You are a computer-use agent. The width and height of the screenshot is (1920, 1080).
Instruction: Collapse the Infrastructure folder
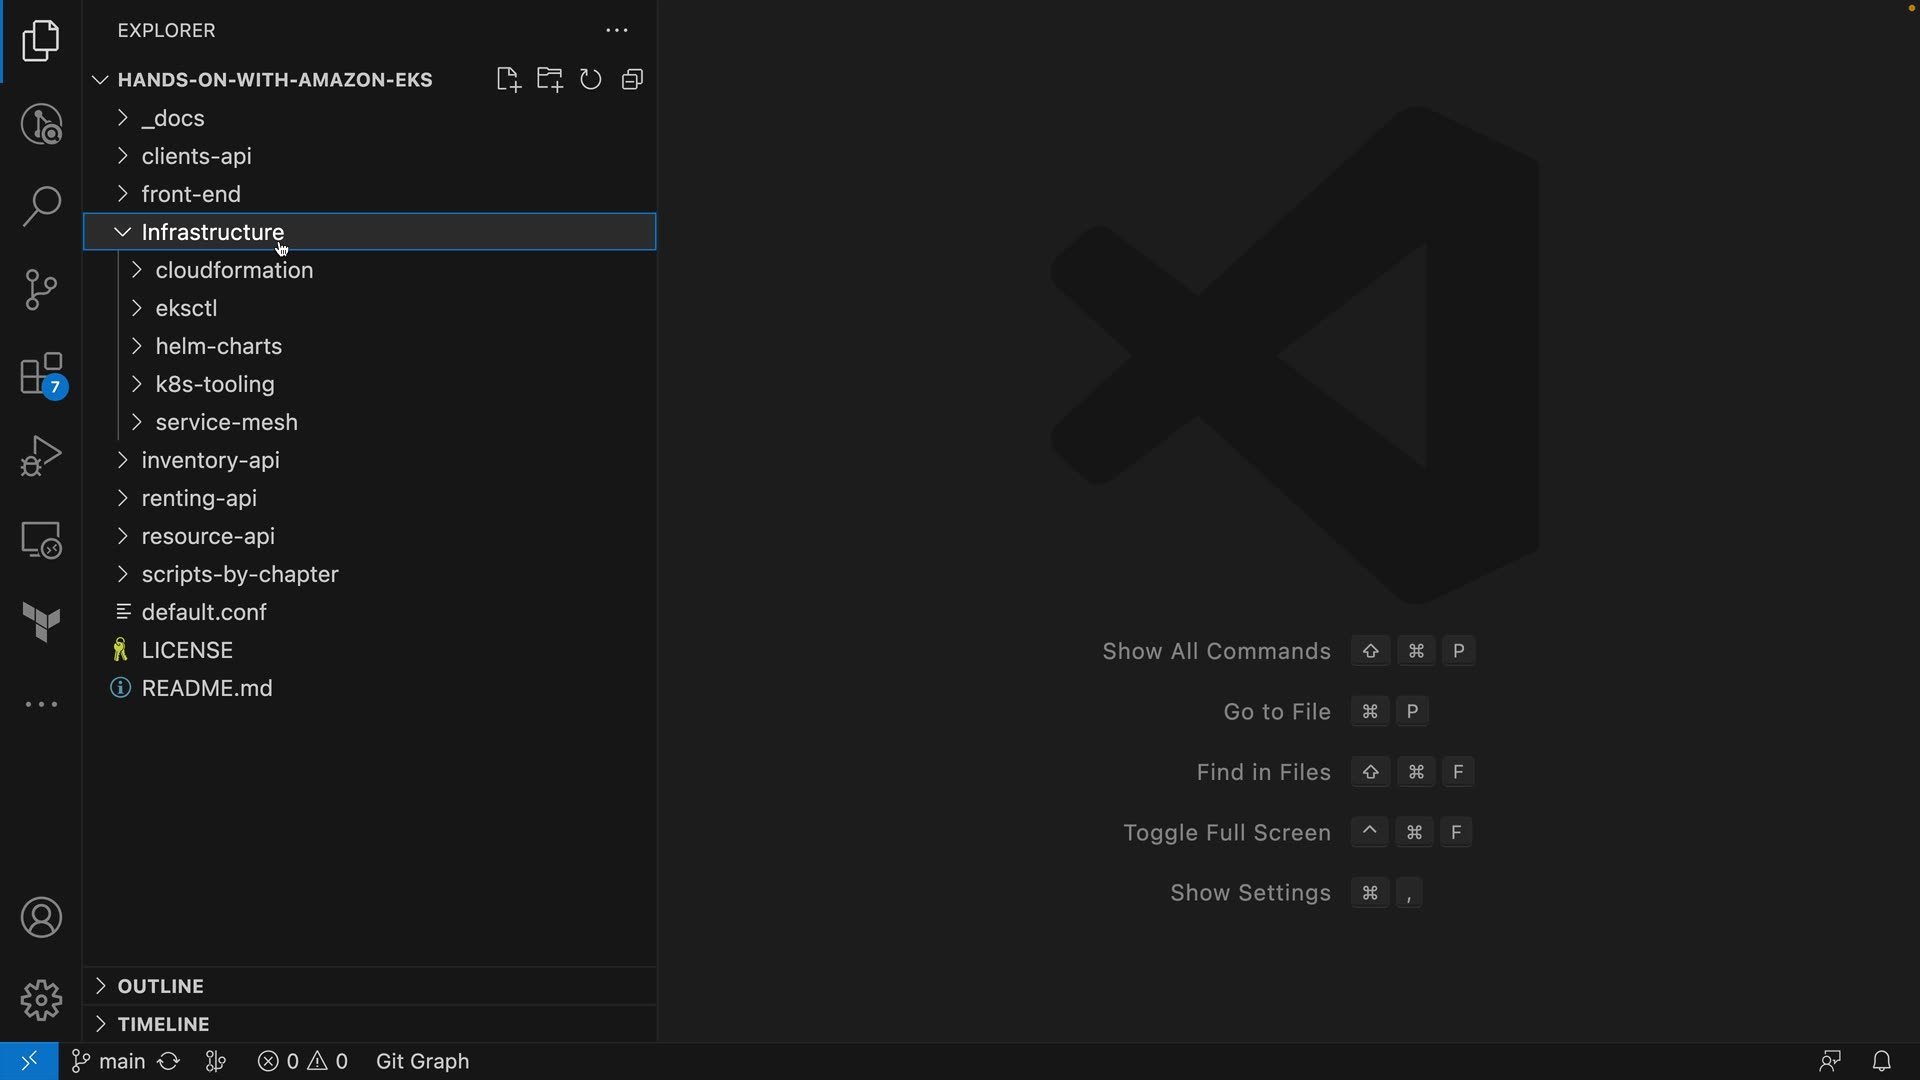pyautogui.click(x=213, y=232)
